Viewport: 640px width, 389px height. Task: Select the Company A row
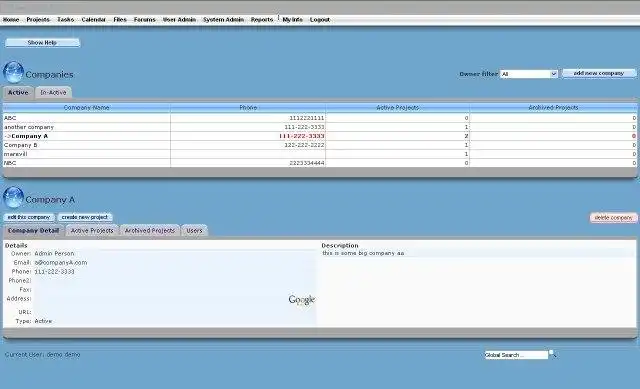[320, 136]
